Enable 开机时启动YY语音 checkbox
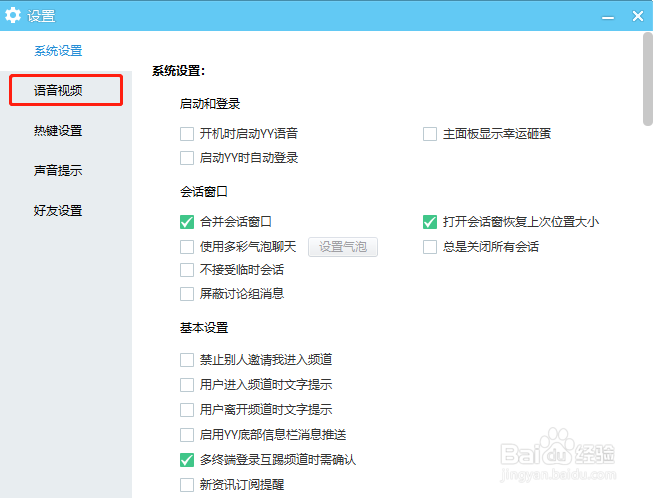This screenshot has height=498, width=653. pyautogui.click(x=187, y=134)
